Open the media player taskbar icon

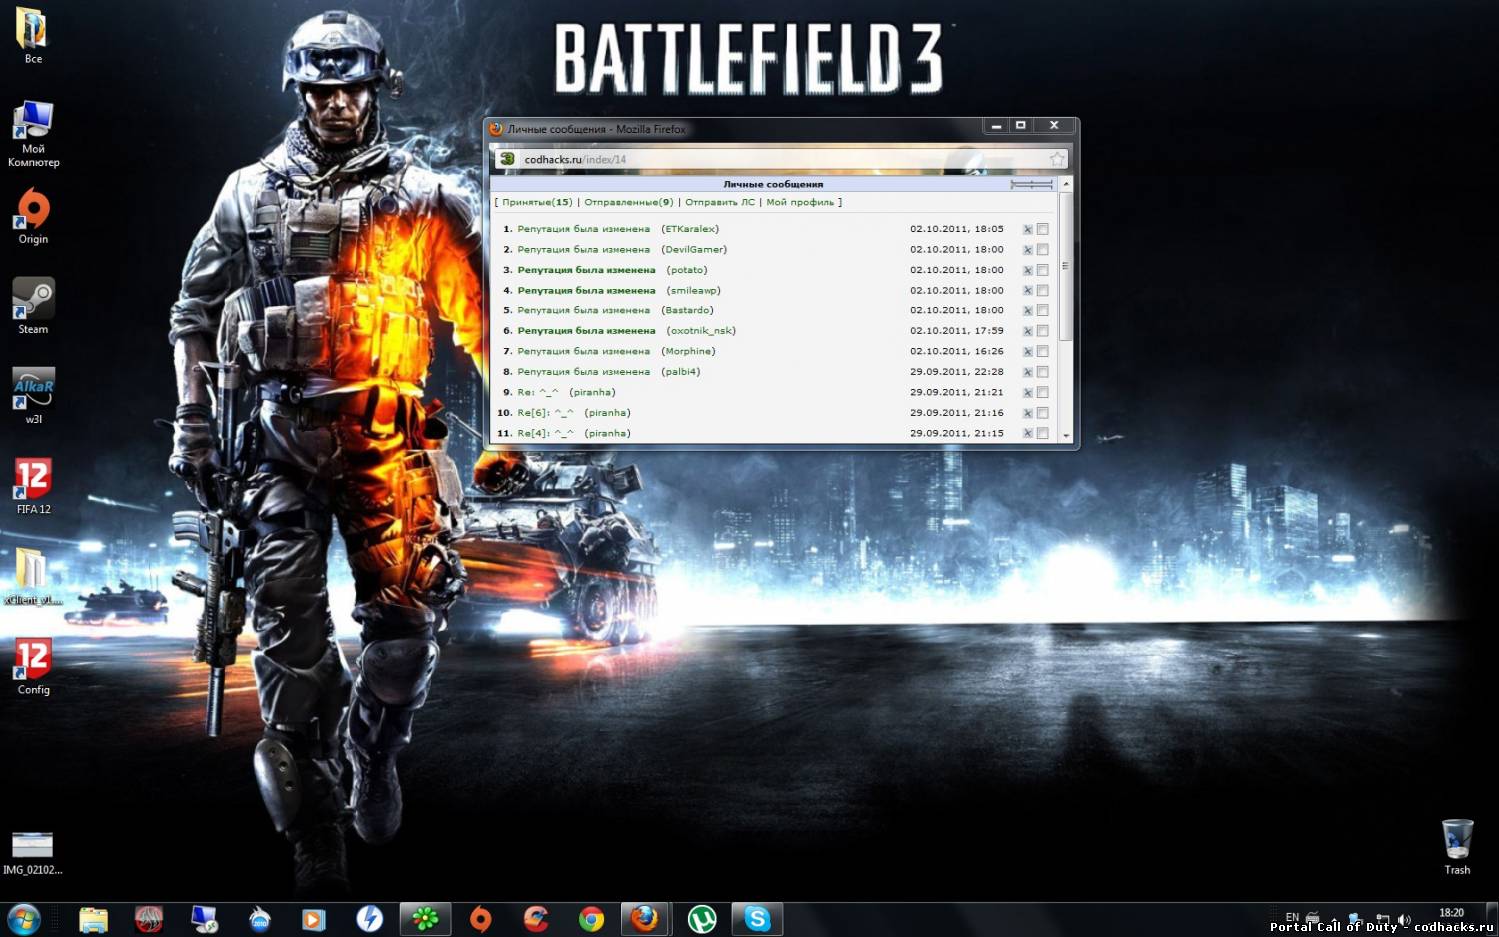[314, 919]
